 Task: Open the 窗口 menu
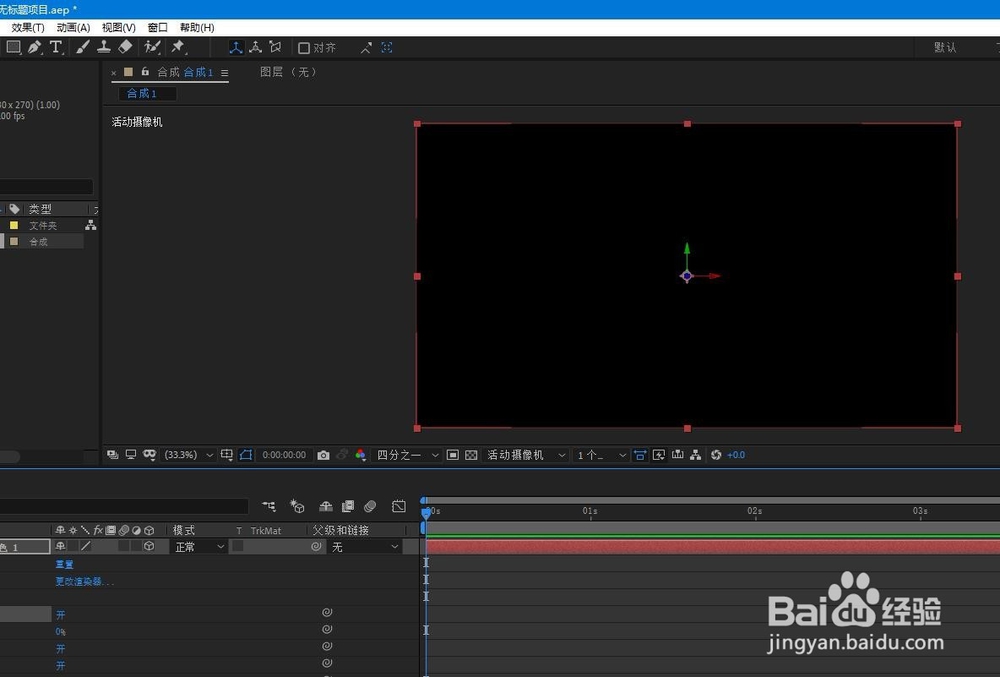(158, 27)
